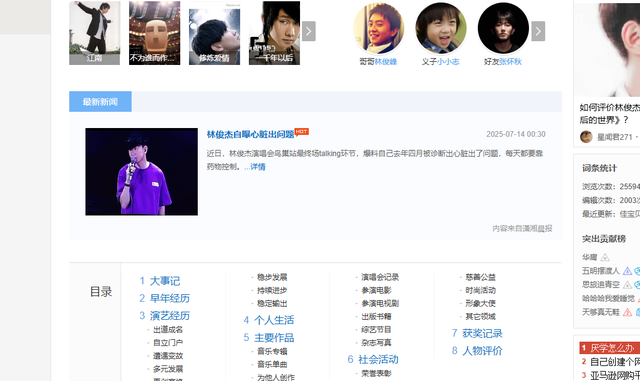
Task: Go to subsection 参演电影
Action: click(376, 290)
